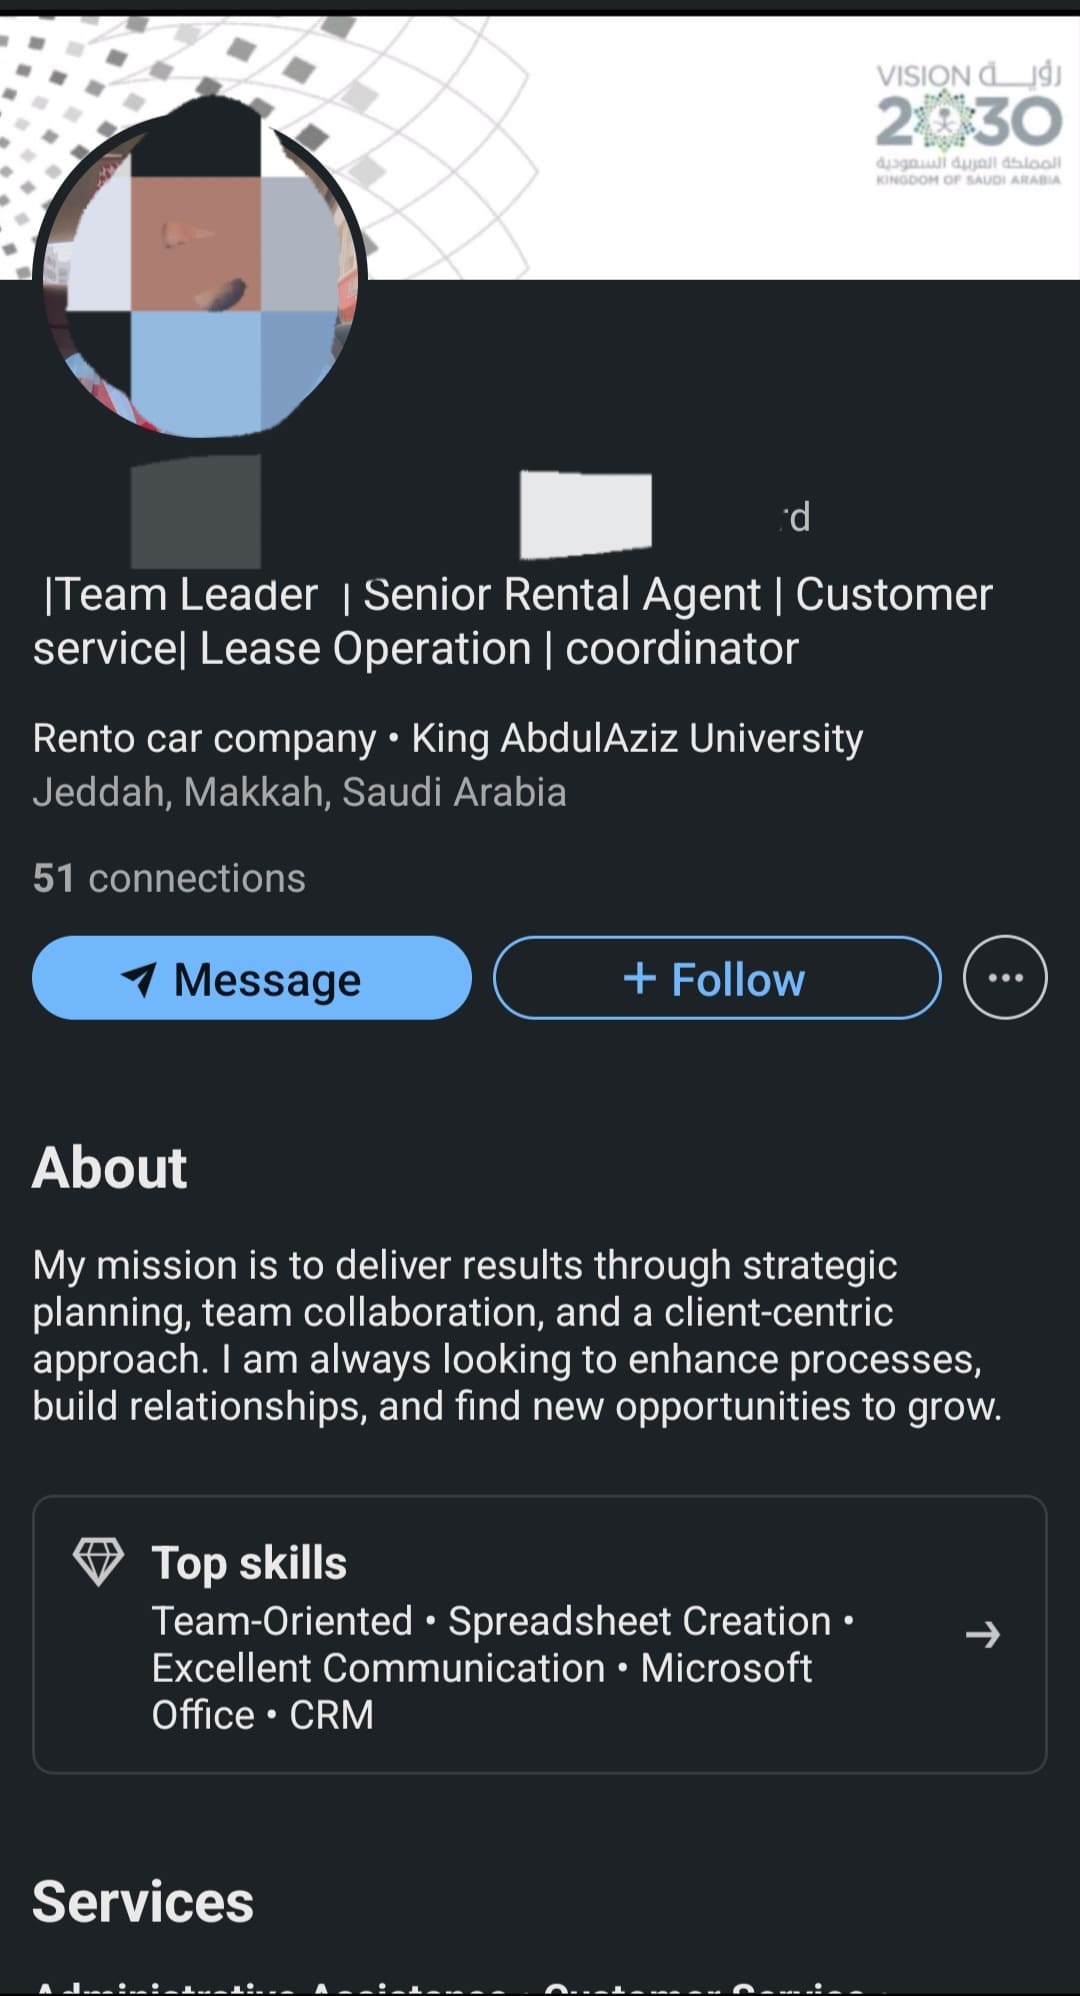Screen dimensions: 1080x1996
Task: View the 51 connections list
Action: (169, 878)
